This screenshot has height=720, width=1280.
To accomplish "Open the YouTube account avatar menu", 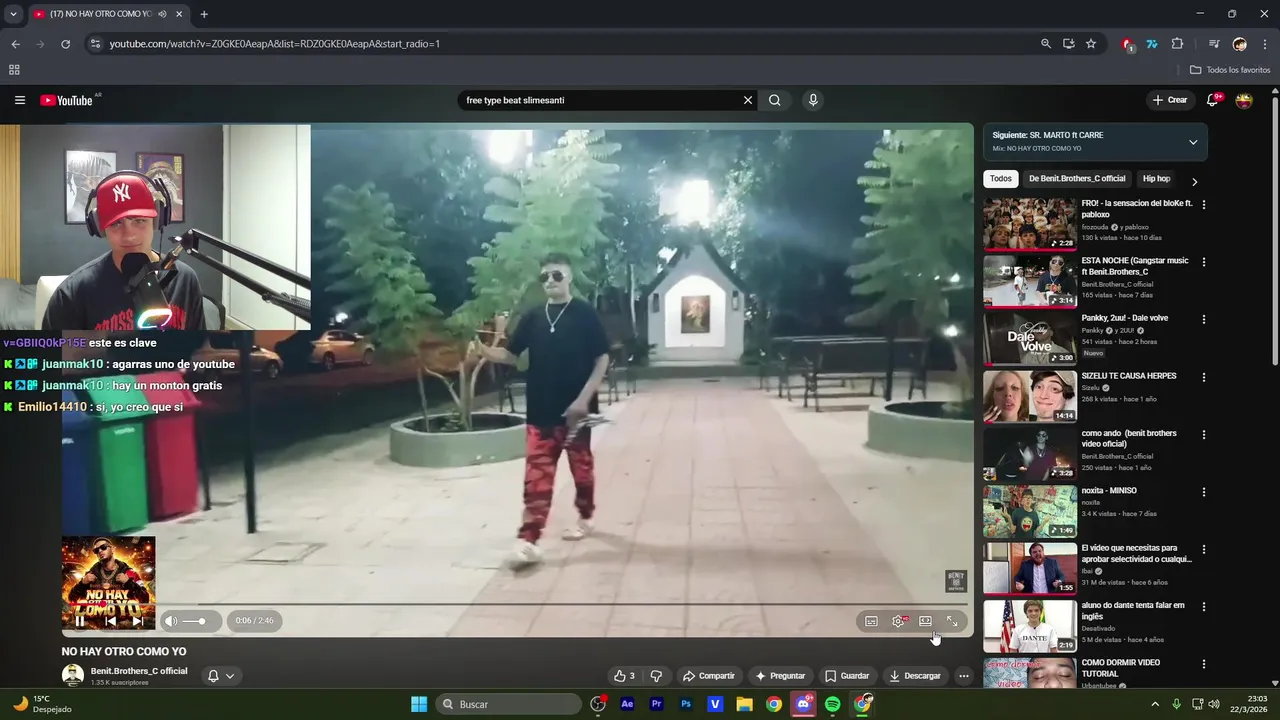I will [x=1244, y=100].
